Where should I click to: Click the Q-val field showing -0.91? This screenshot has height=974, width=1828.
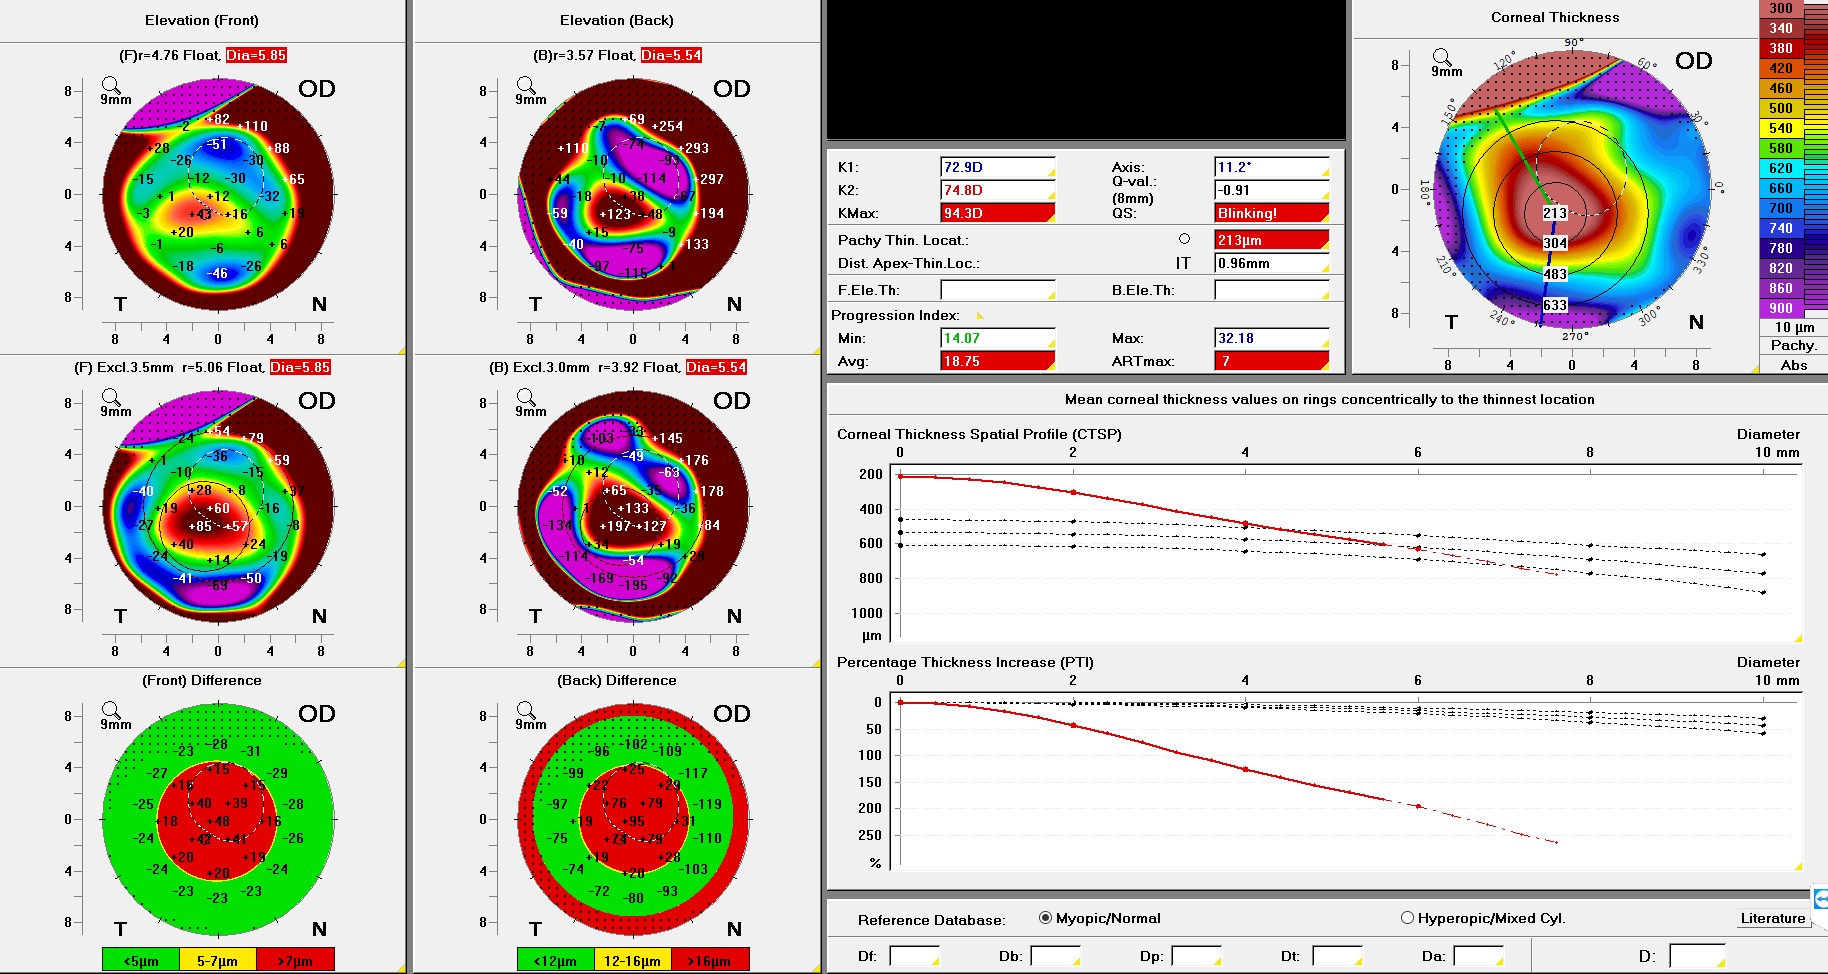click(x=1272, y=190)
